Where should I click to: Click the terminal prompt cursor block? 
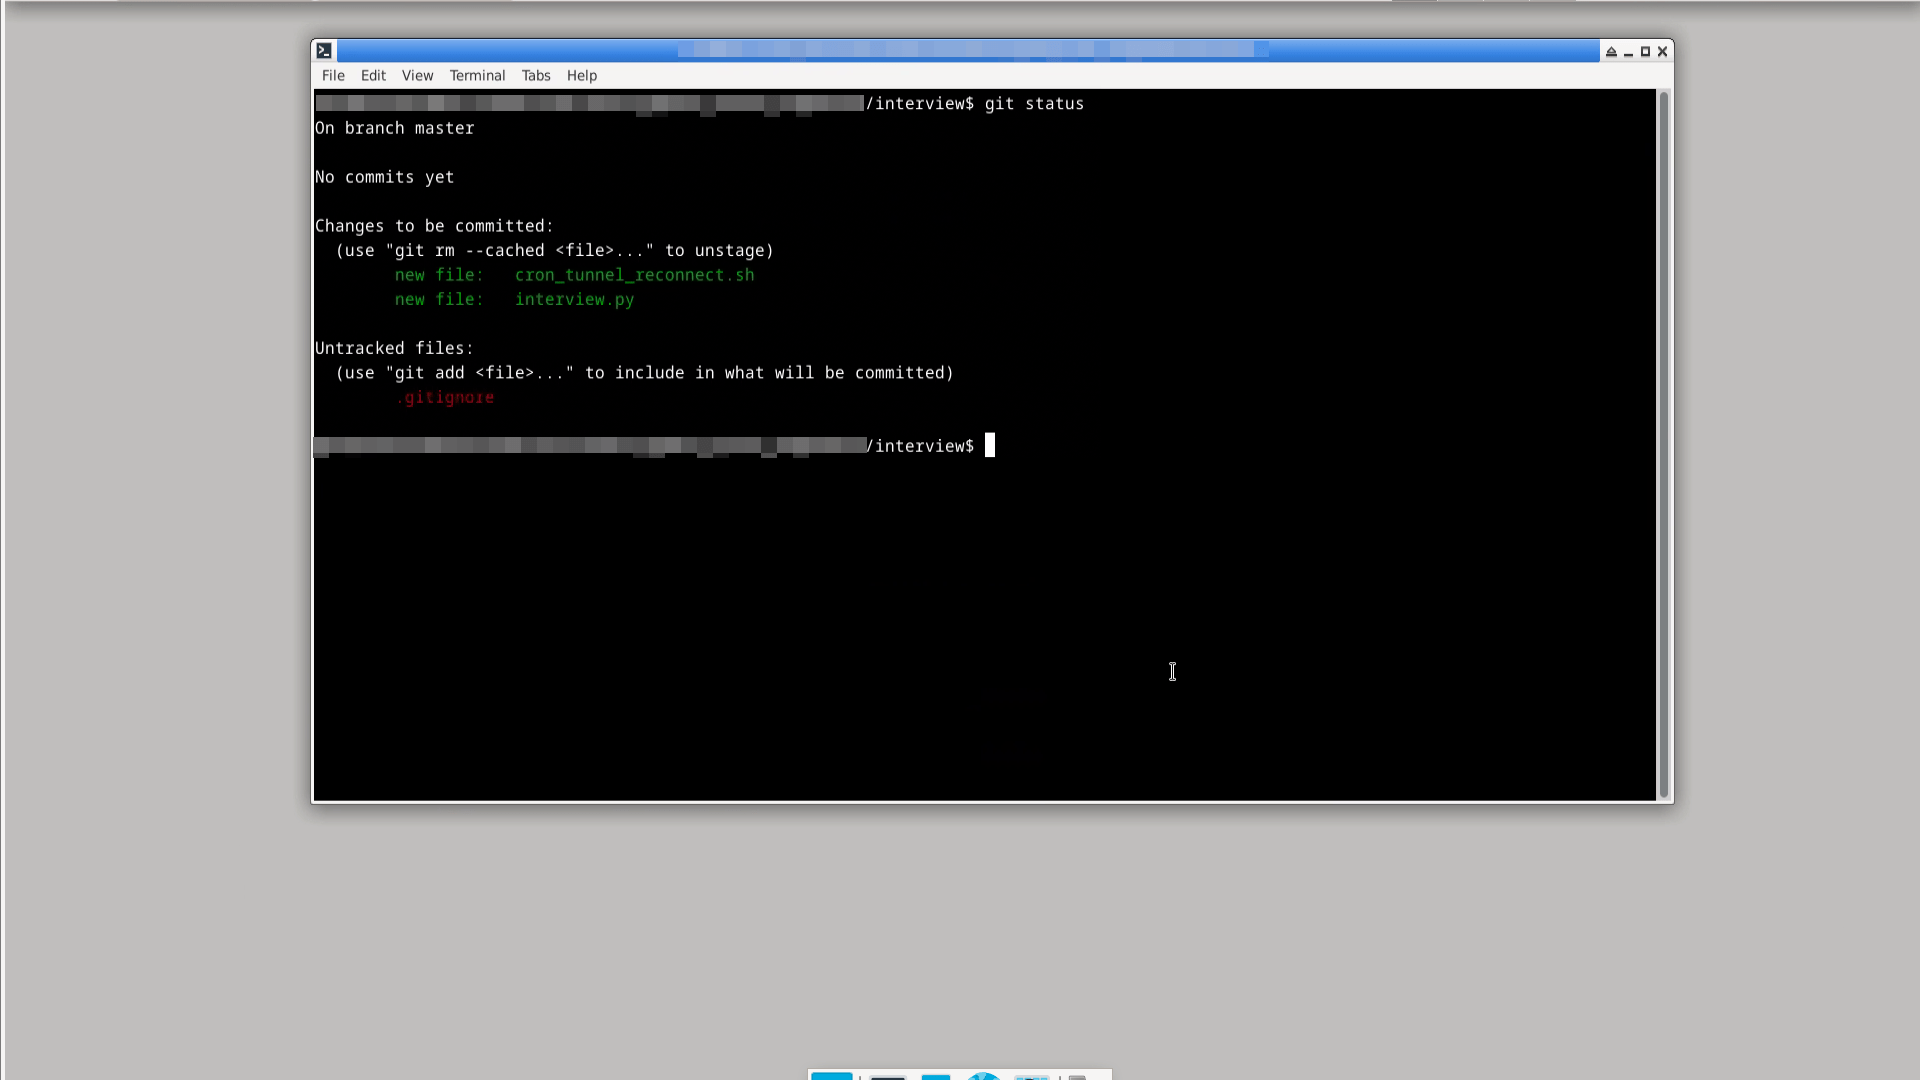click(x=990, y=445)
